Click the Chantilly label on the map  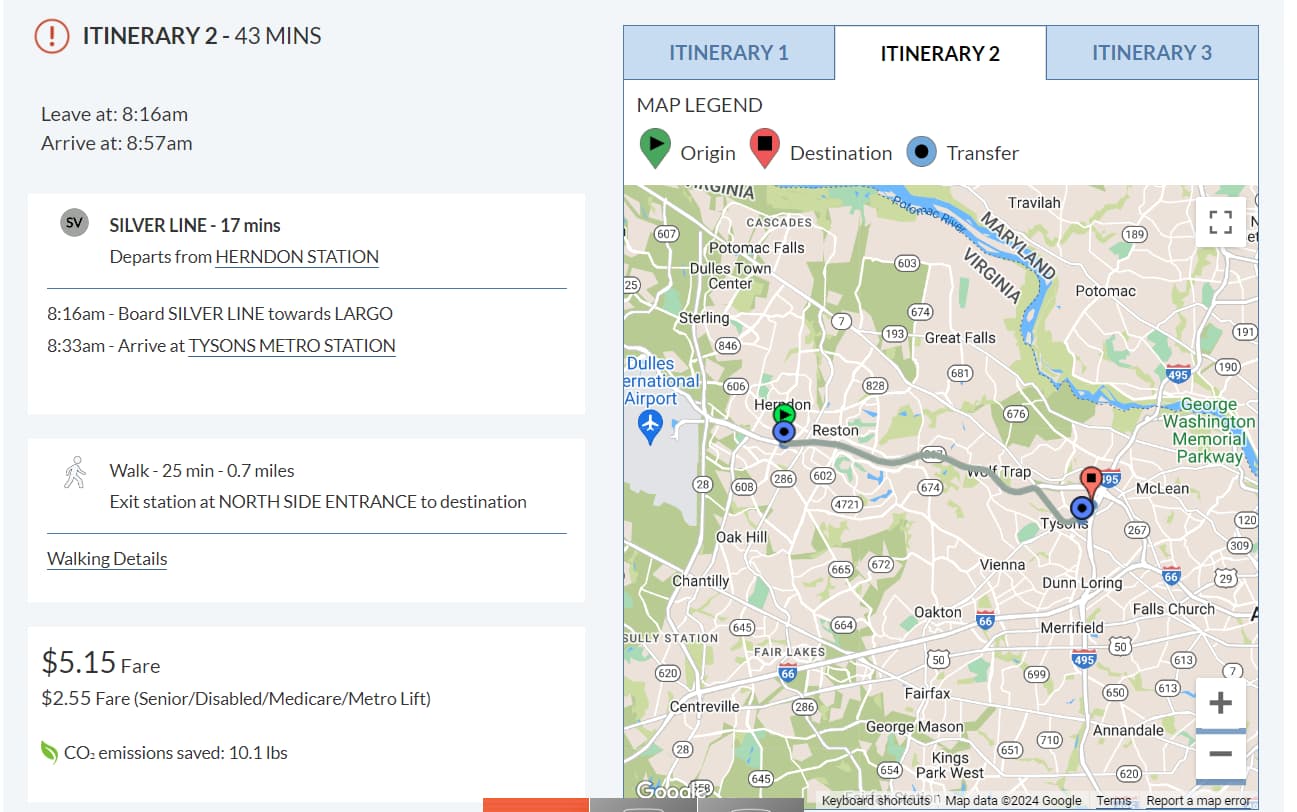pos(700,581)
